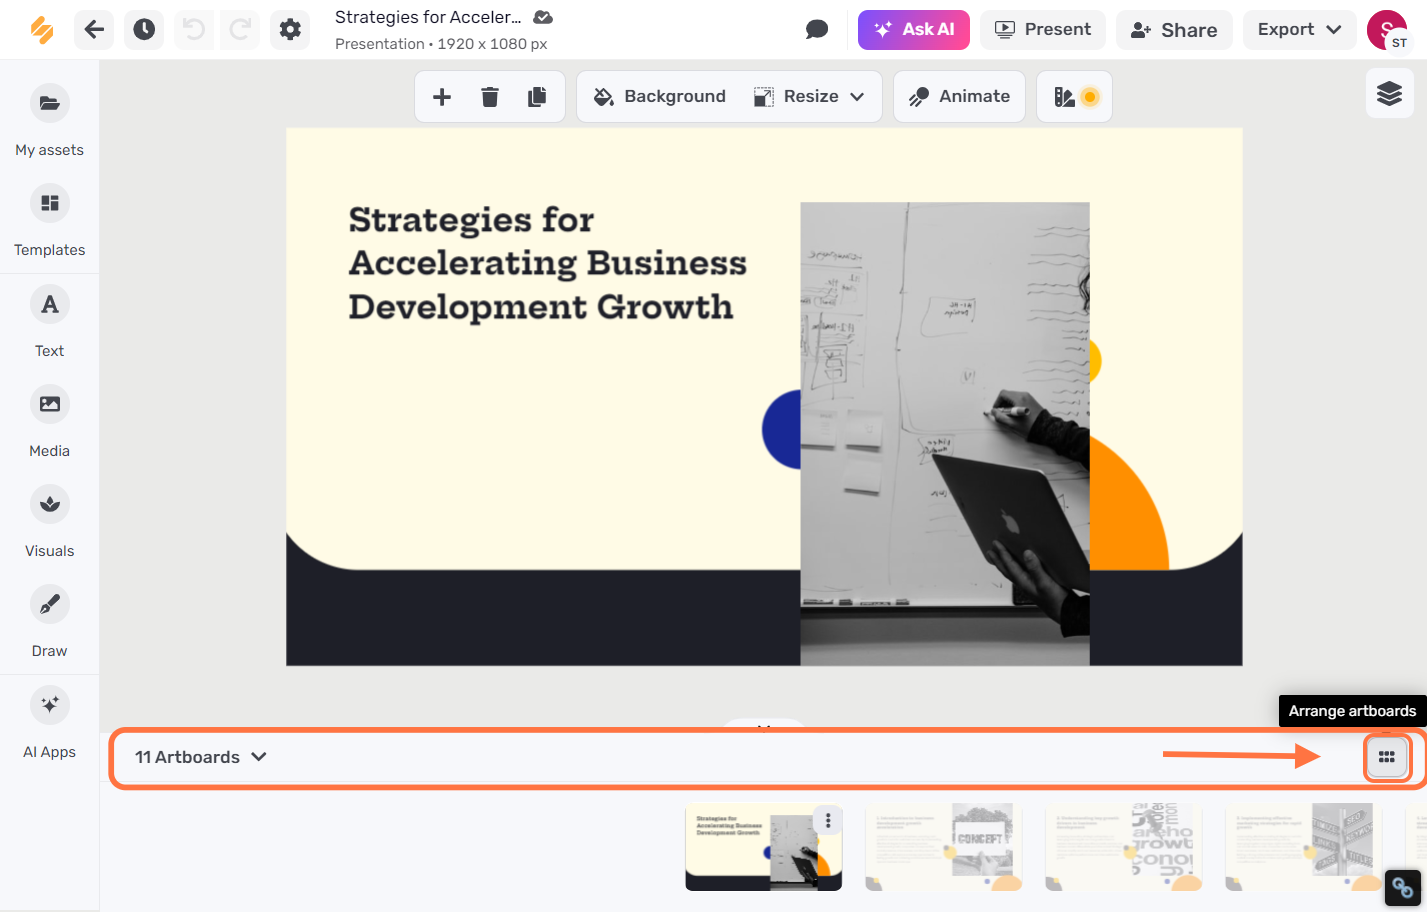Click the Kittl logo home icon
Viewport: 1427px width, 912px height.
tap(42, 30)
